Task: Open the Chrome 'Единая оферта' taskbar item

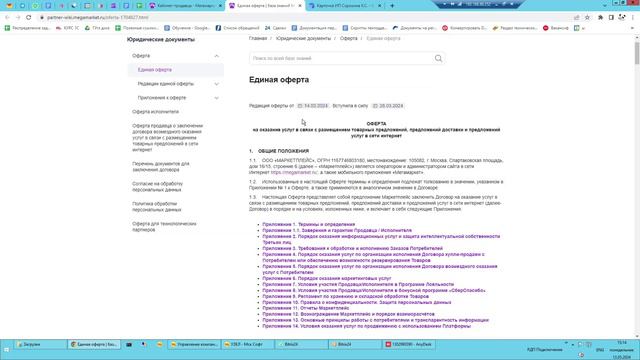Action: (x=94, y=344)
